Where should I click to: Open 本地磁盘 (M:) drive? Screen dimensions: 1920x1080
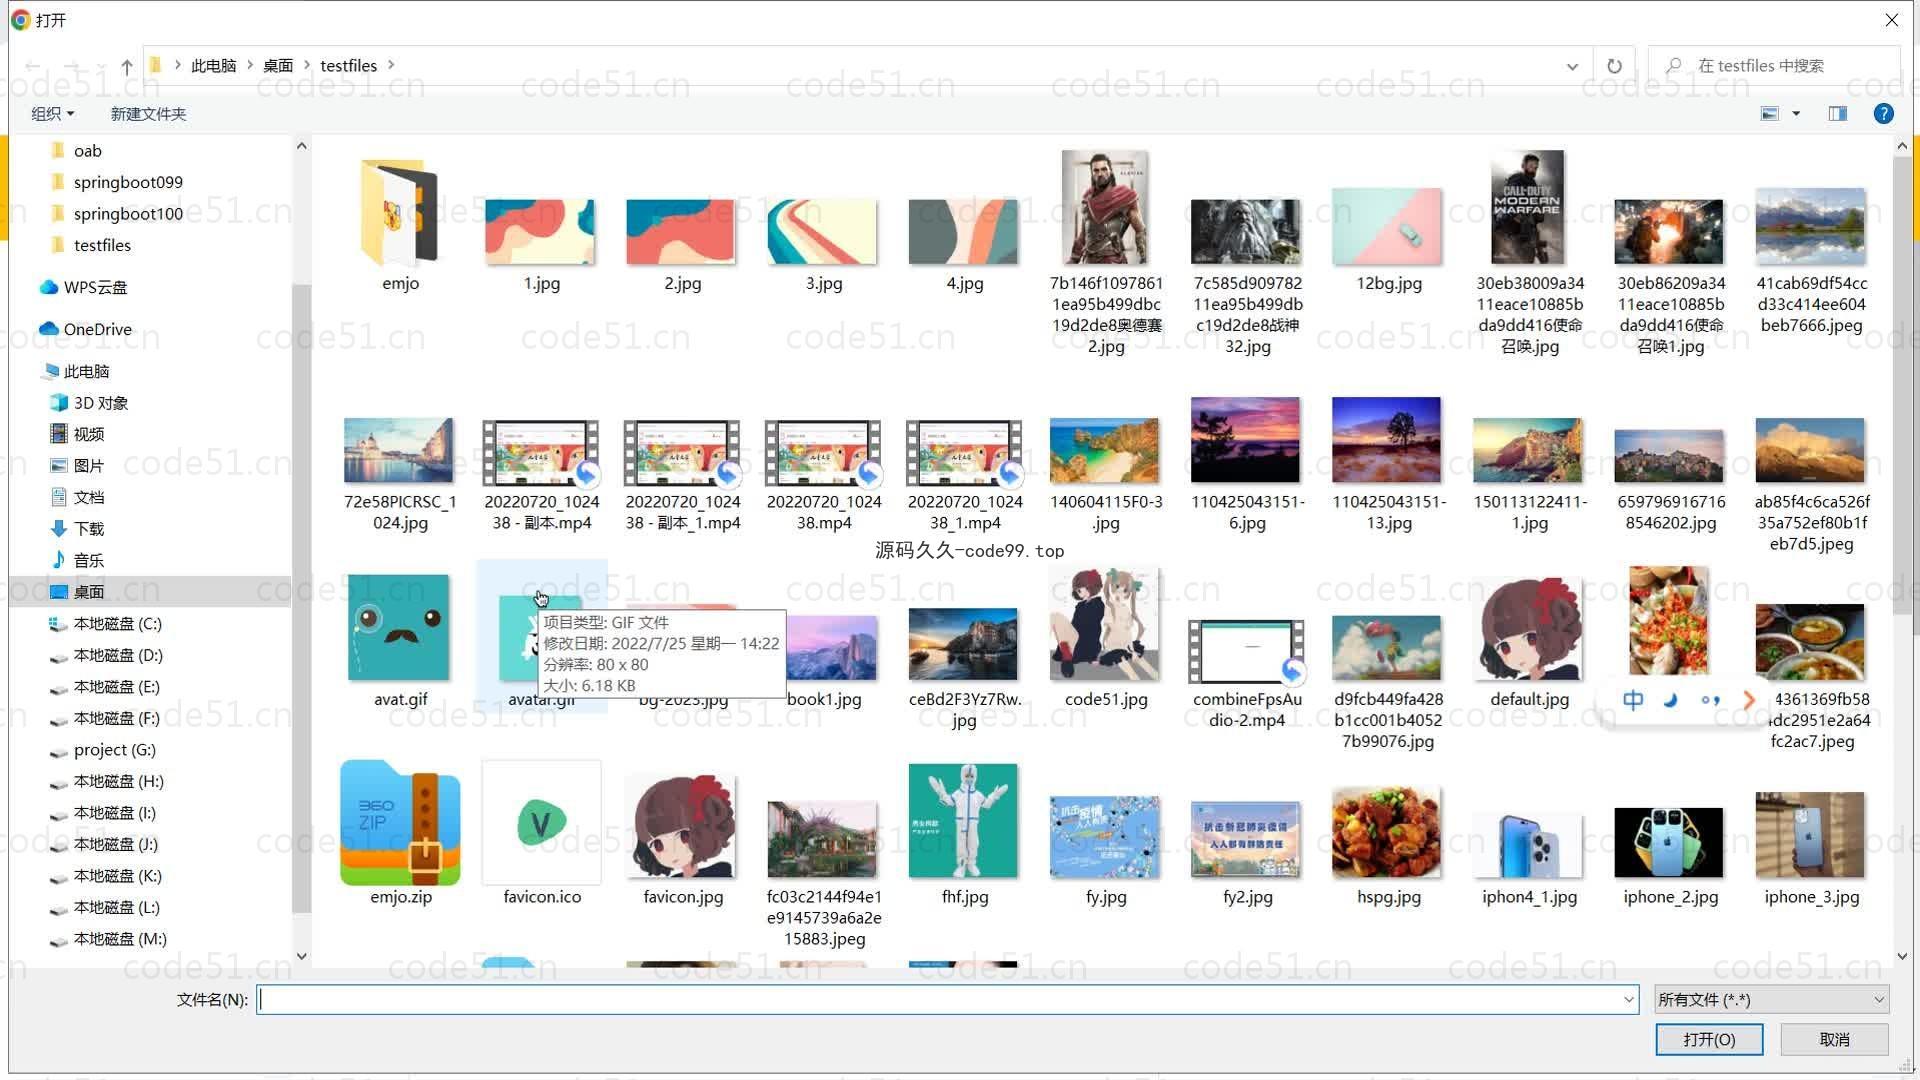[x=120, y=939]
